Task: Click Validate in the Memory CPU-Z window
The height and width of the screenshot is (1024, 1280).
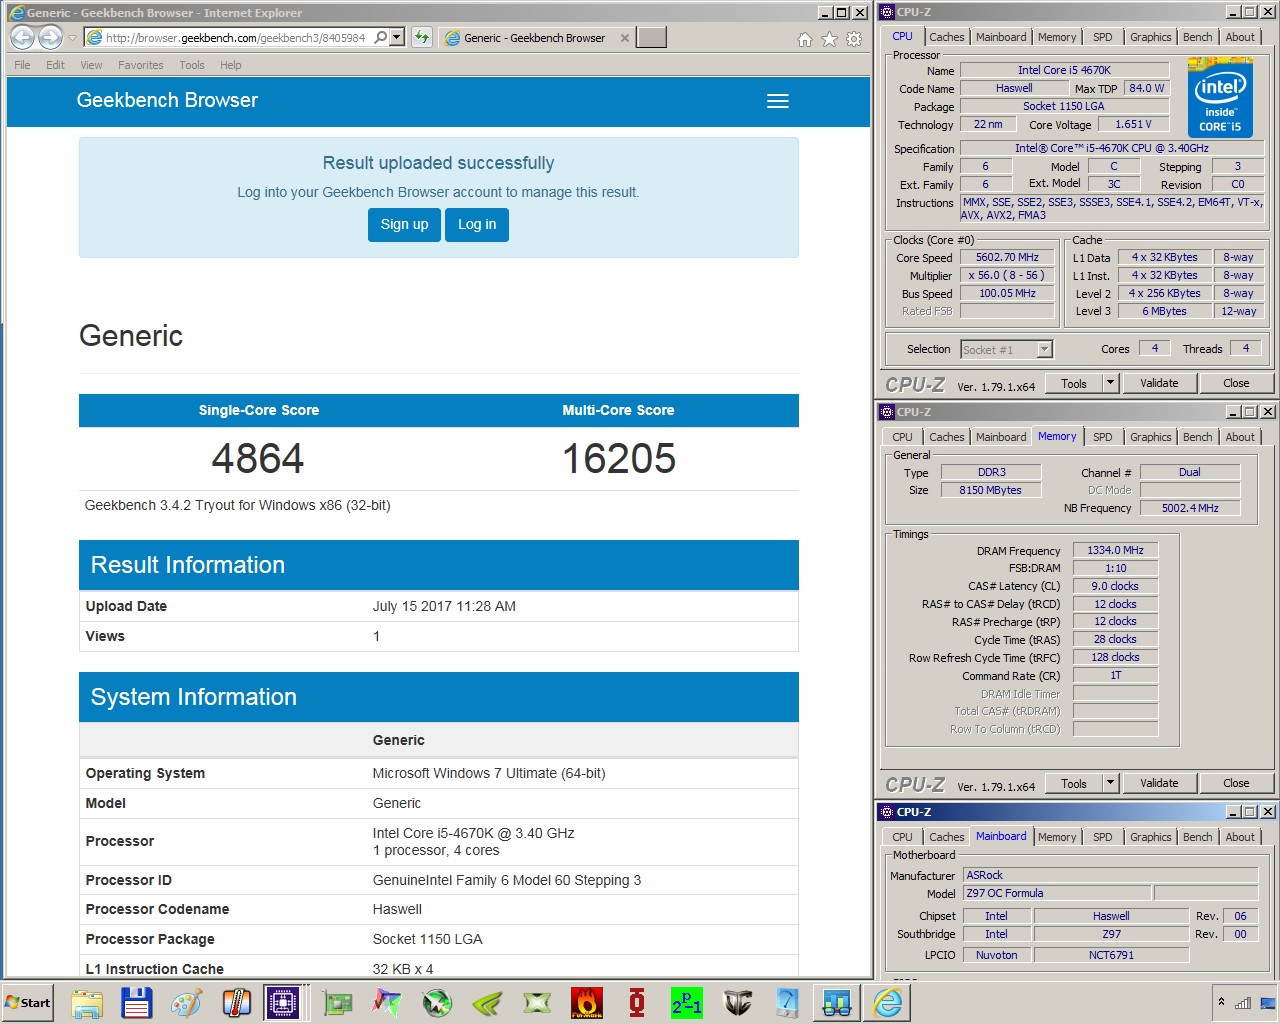Action: (x=1159, y=783)
